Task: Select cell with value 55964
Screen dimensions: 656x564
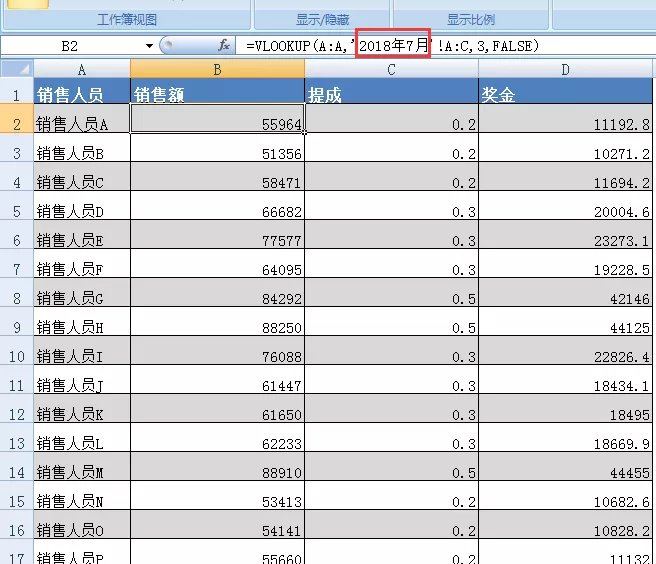Action: pos(218,119)
